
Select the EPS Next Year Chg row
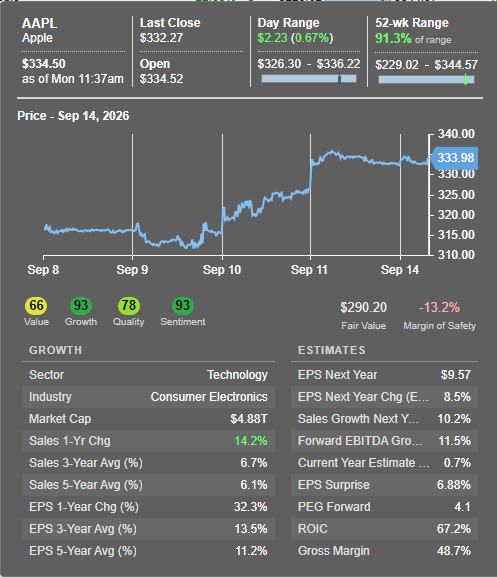384,397
